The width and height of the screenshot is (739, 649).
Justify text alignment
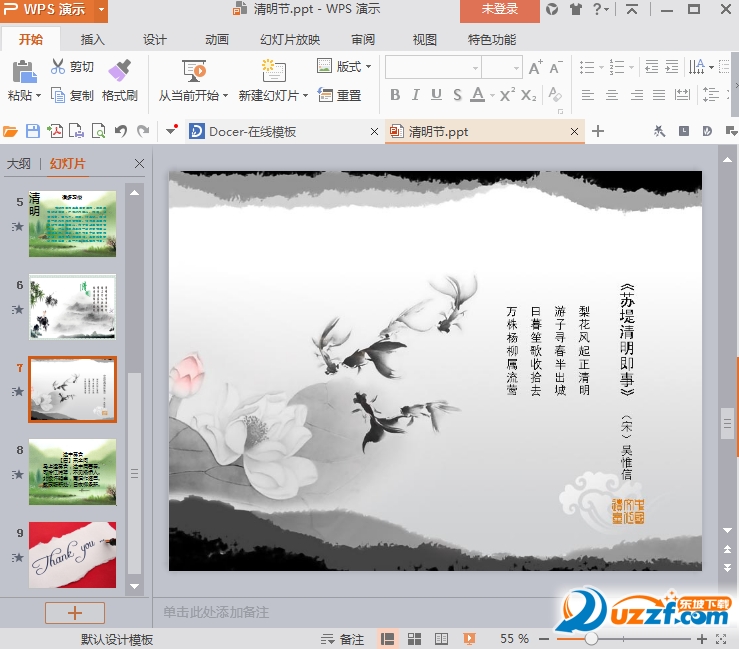(659, 95)
